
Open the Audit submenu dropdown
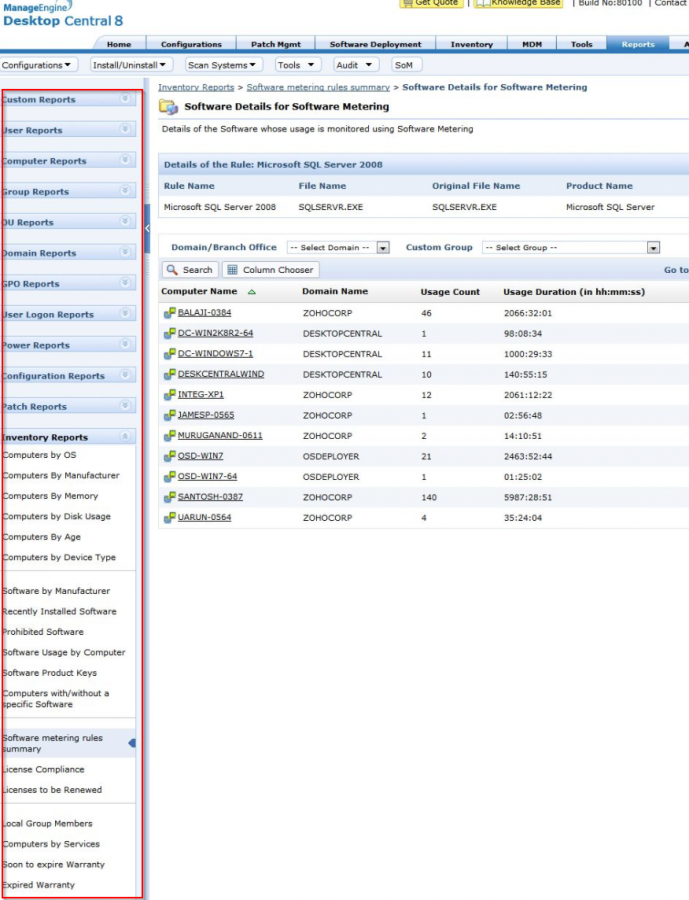[x=355, y=65]
